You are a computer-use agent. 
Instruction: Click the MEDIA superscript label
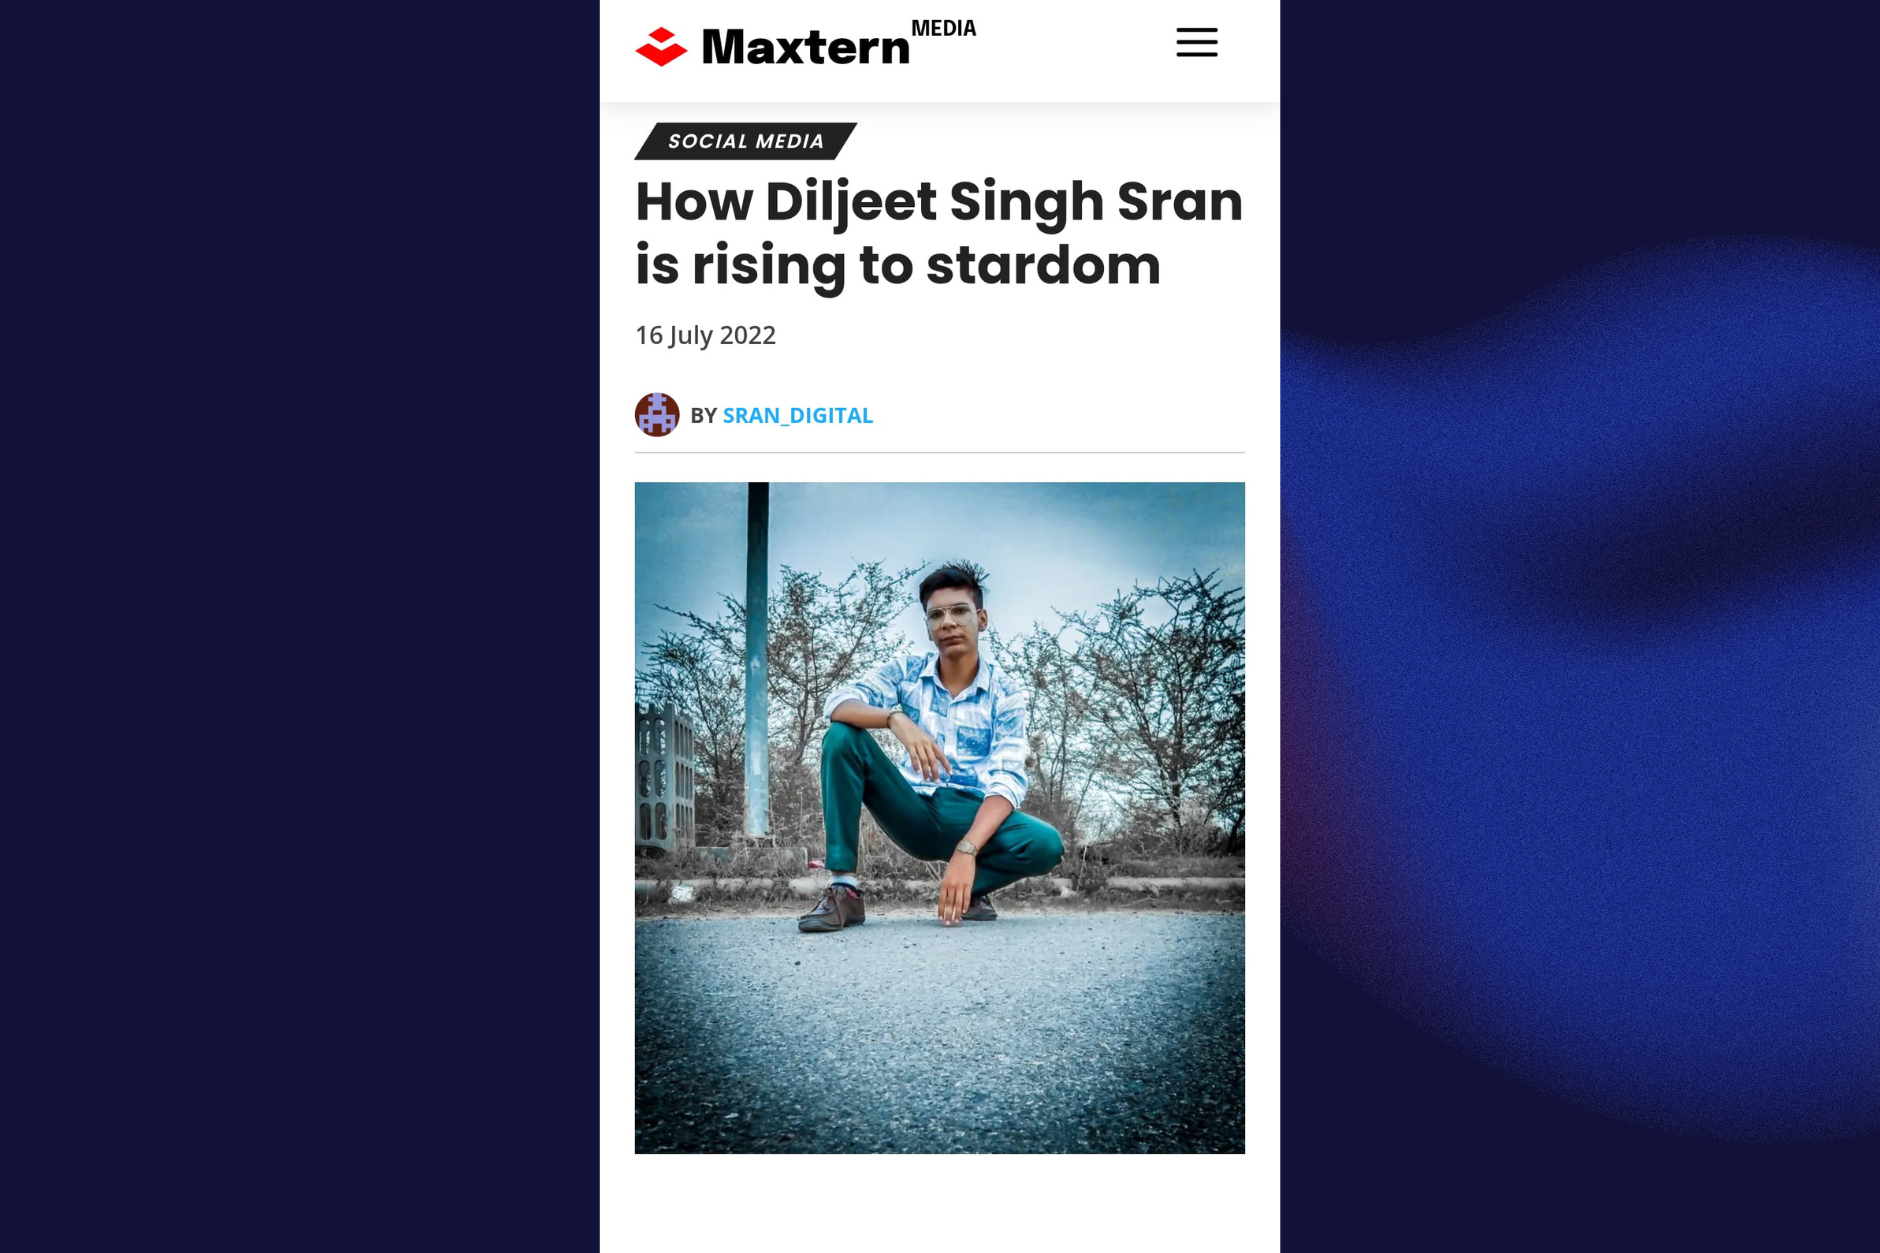pyautogui.click(x=943, y=29)
